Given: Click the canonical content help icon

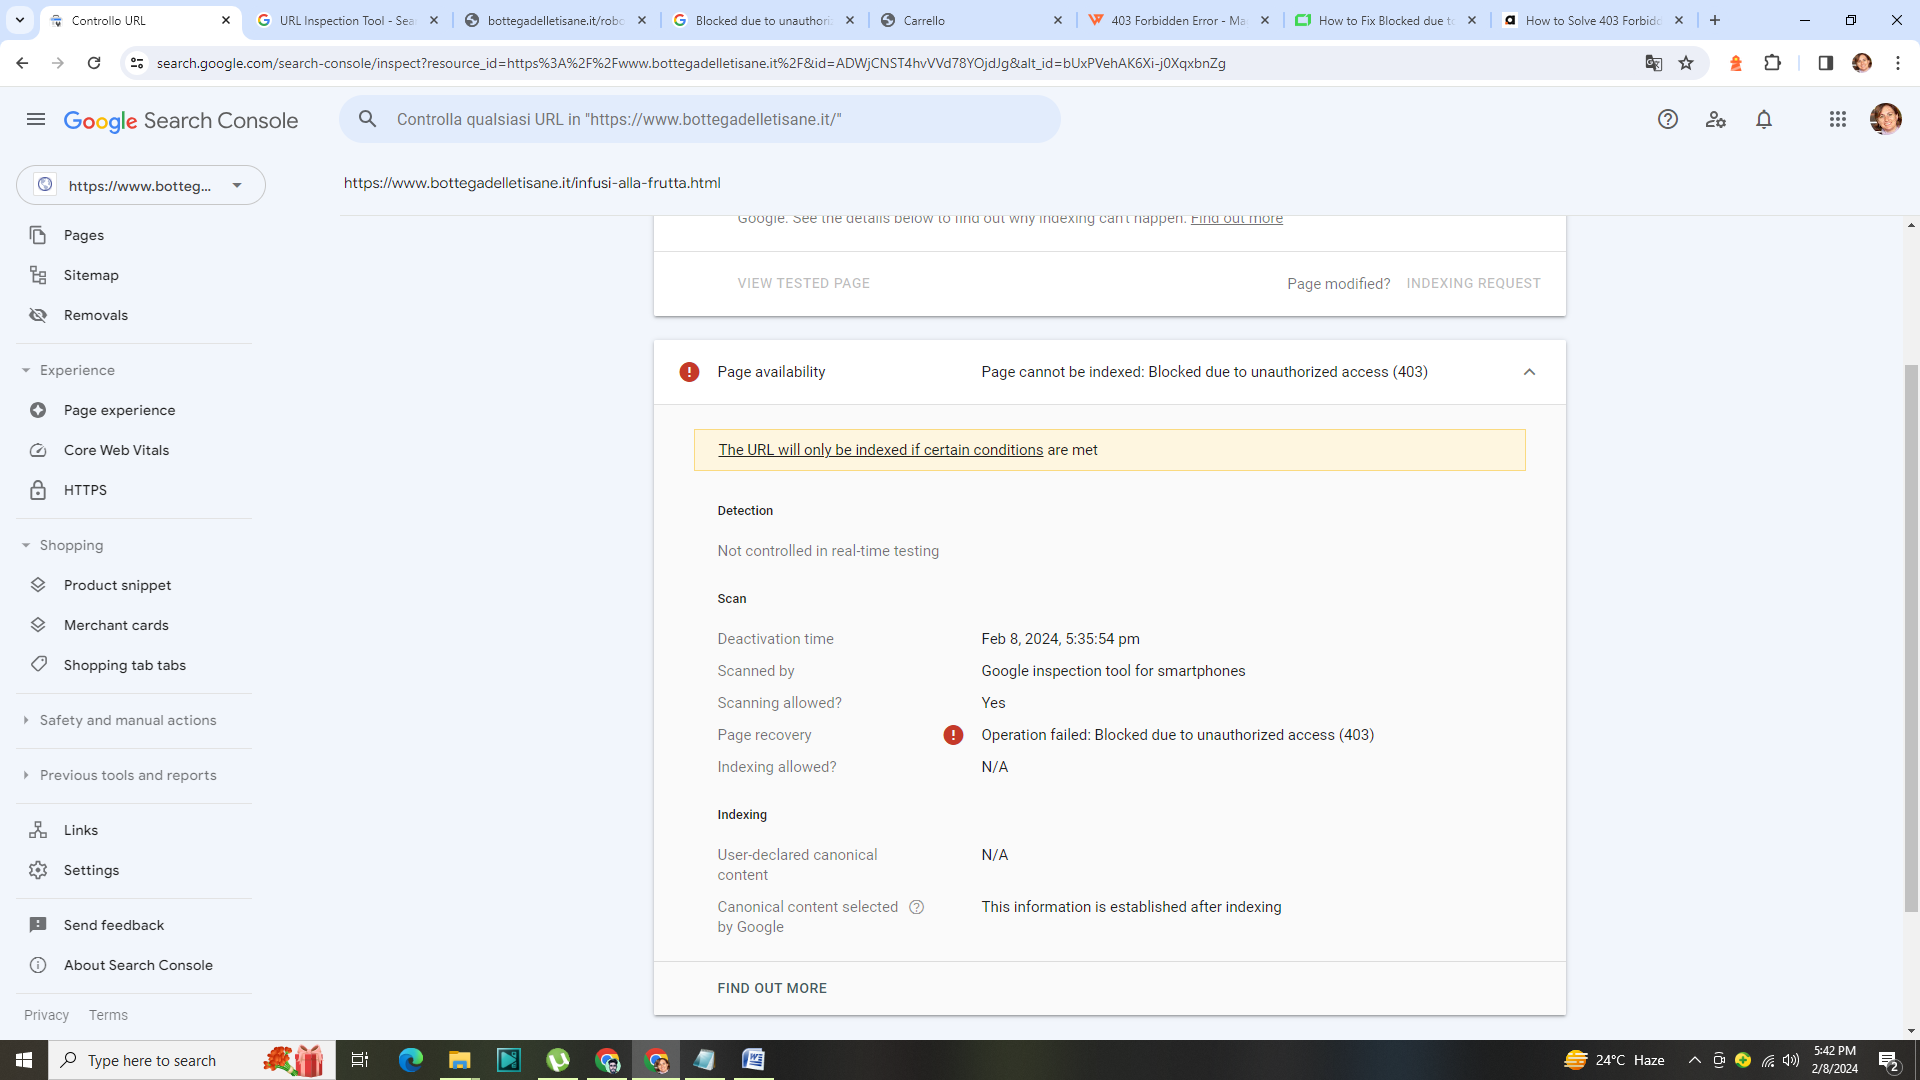Looking at the screenshot, I should point(916,907).
